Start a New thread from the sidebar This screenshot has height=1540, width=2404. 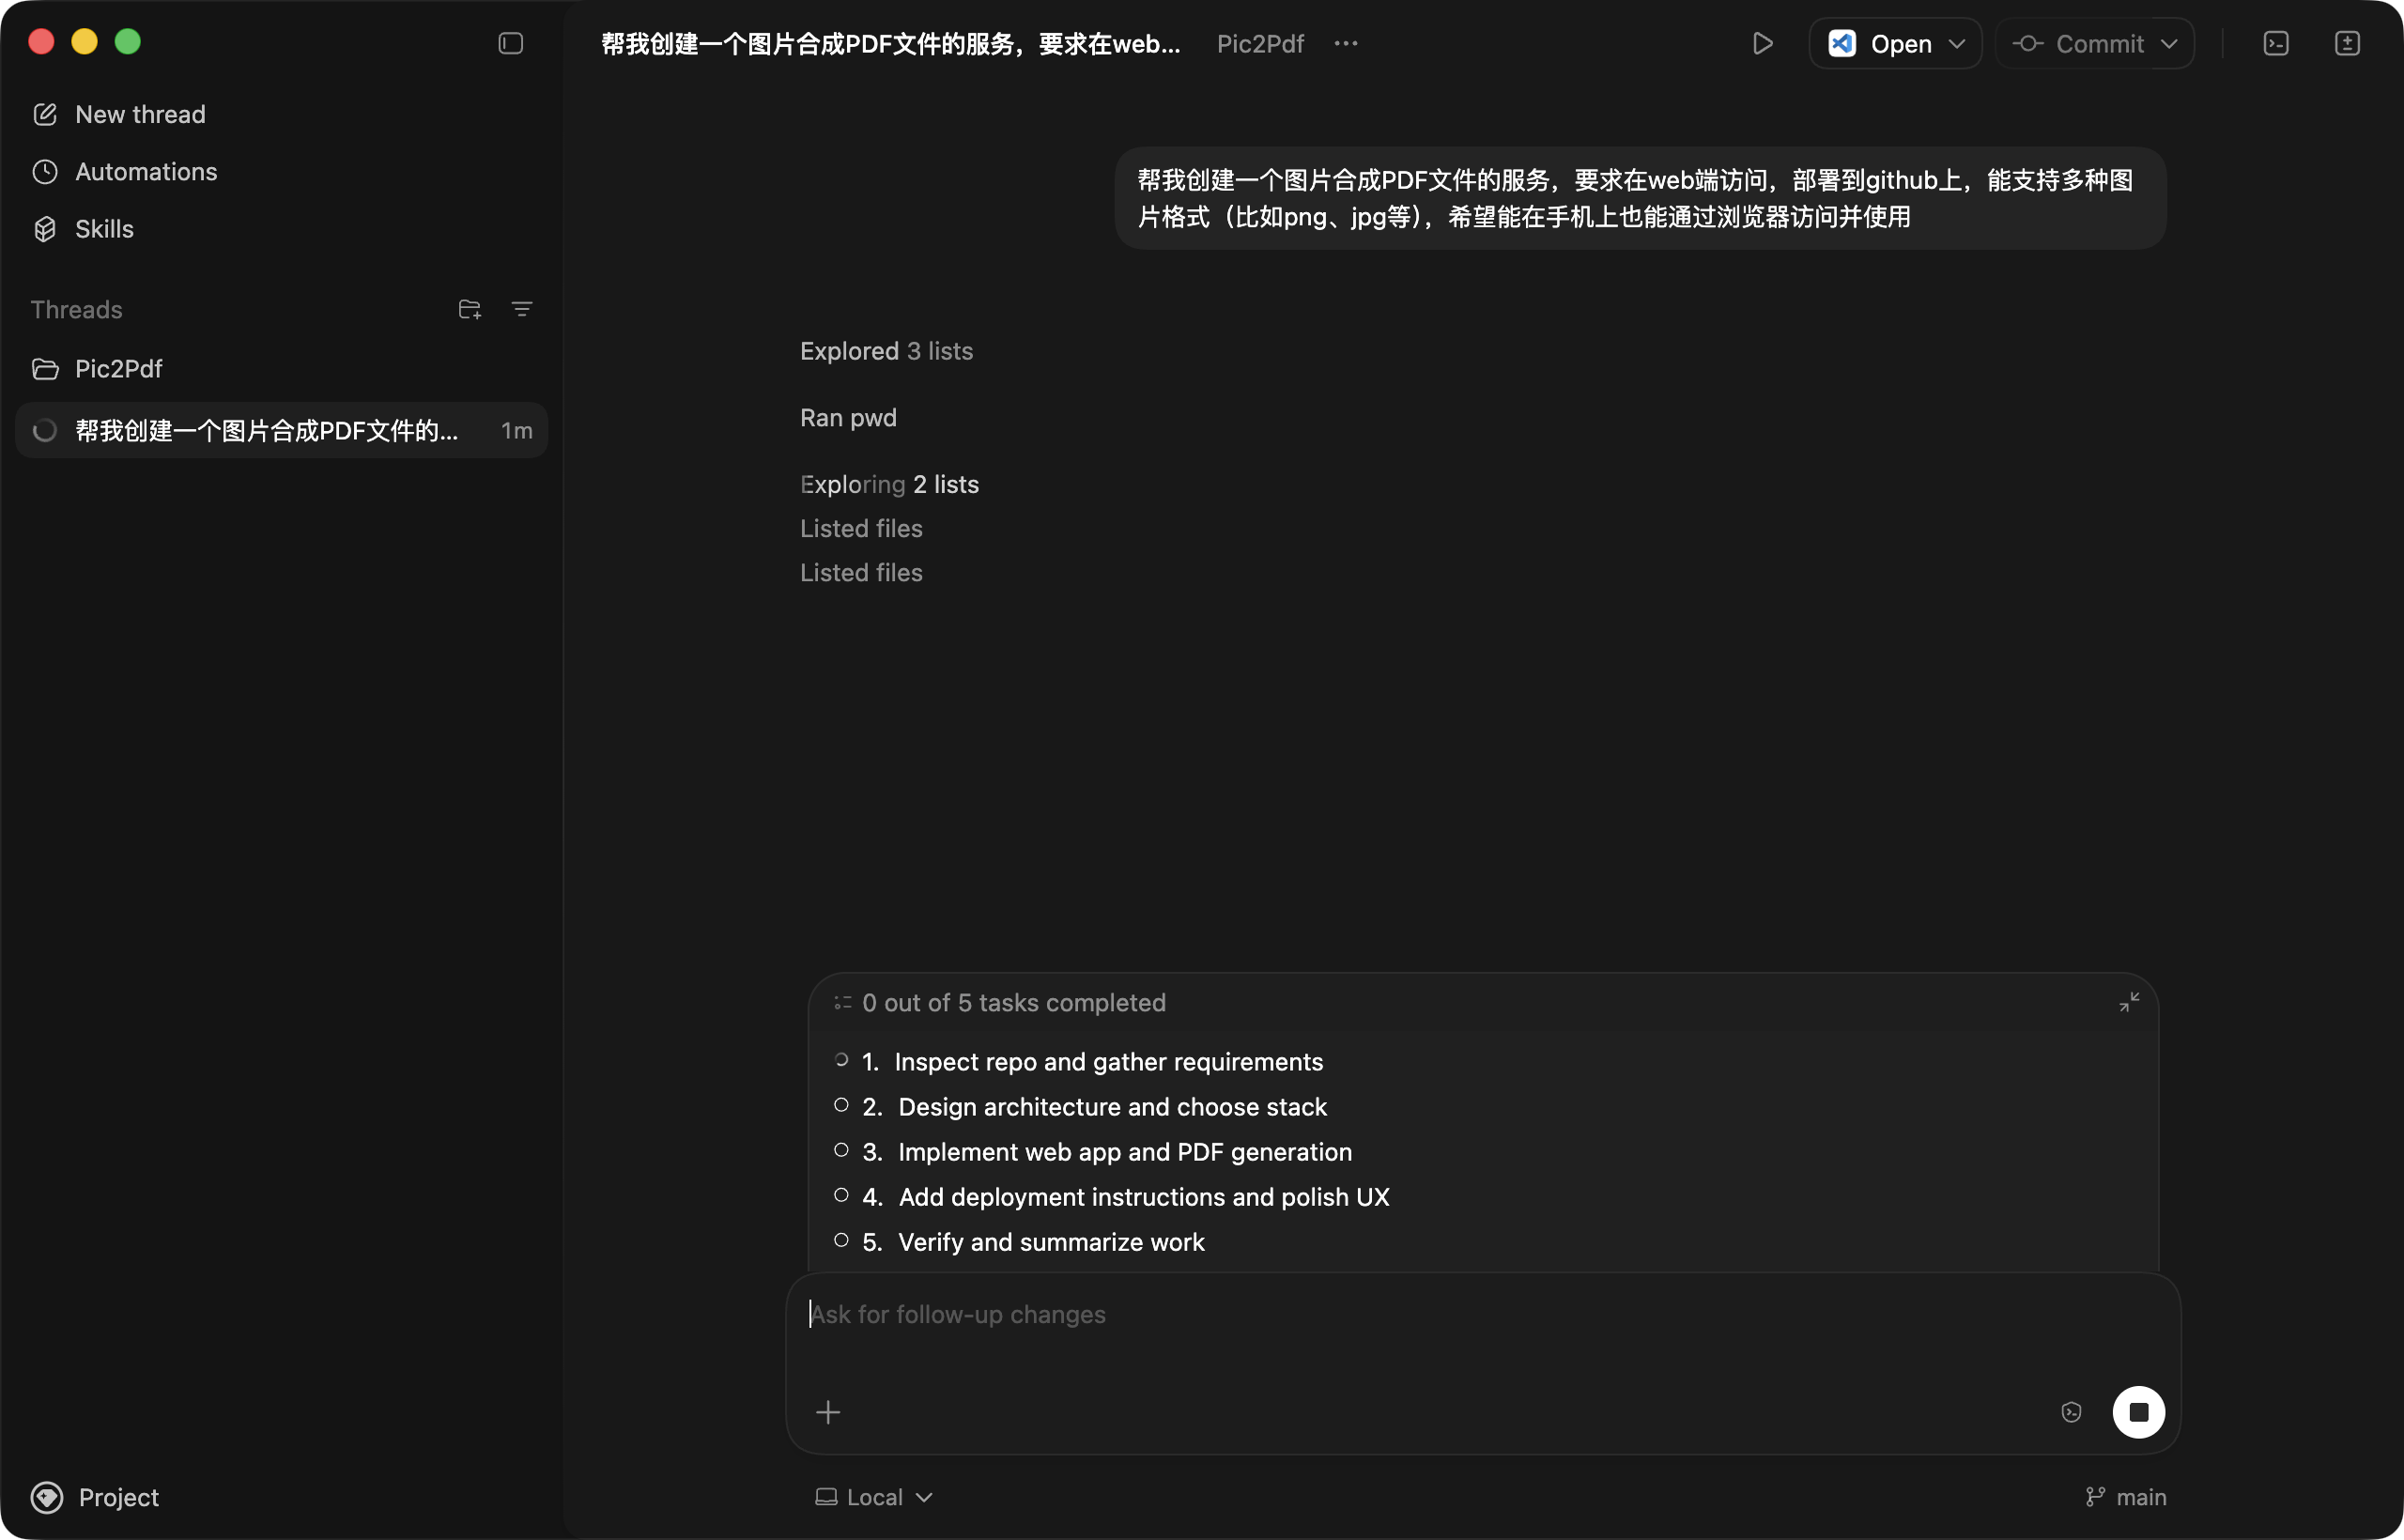tap(139, 114)
